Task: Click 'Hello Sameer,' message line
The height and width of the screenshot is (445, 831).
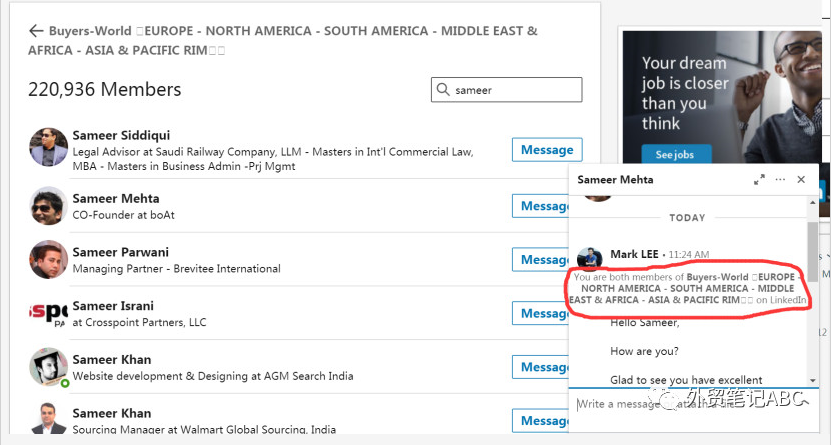Action: click(x=644, y=323)
